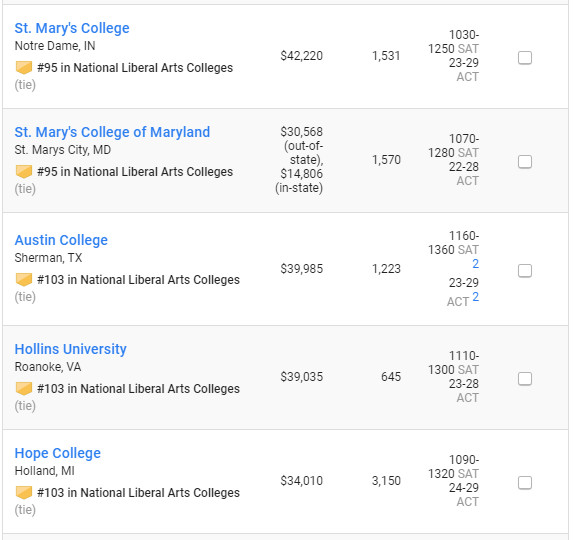Image resolution: width=573 pixels, height=540 pixels.
Task: Check the box for St. Mary's College of Maryland
Action: pyautogui.click(x=525, y=162)
